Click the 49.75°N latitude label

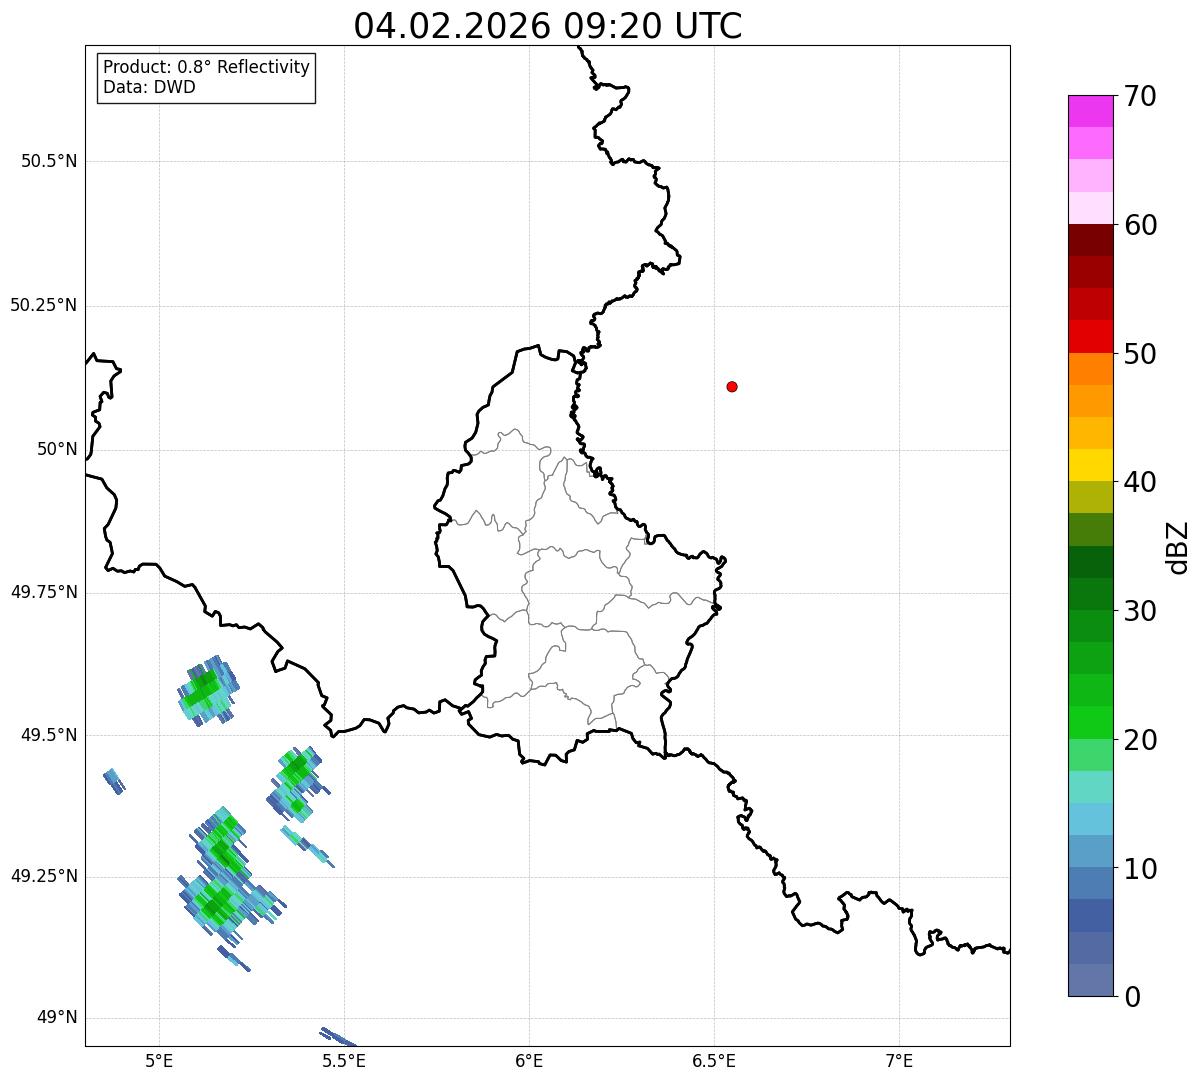pyautogui.click(x=44, y=592)
